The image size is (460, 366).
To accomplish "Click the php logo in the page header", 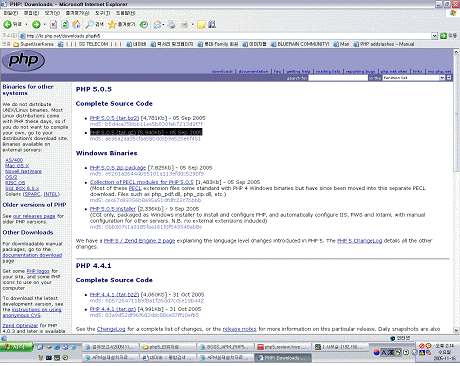I will 23,60.
